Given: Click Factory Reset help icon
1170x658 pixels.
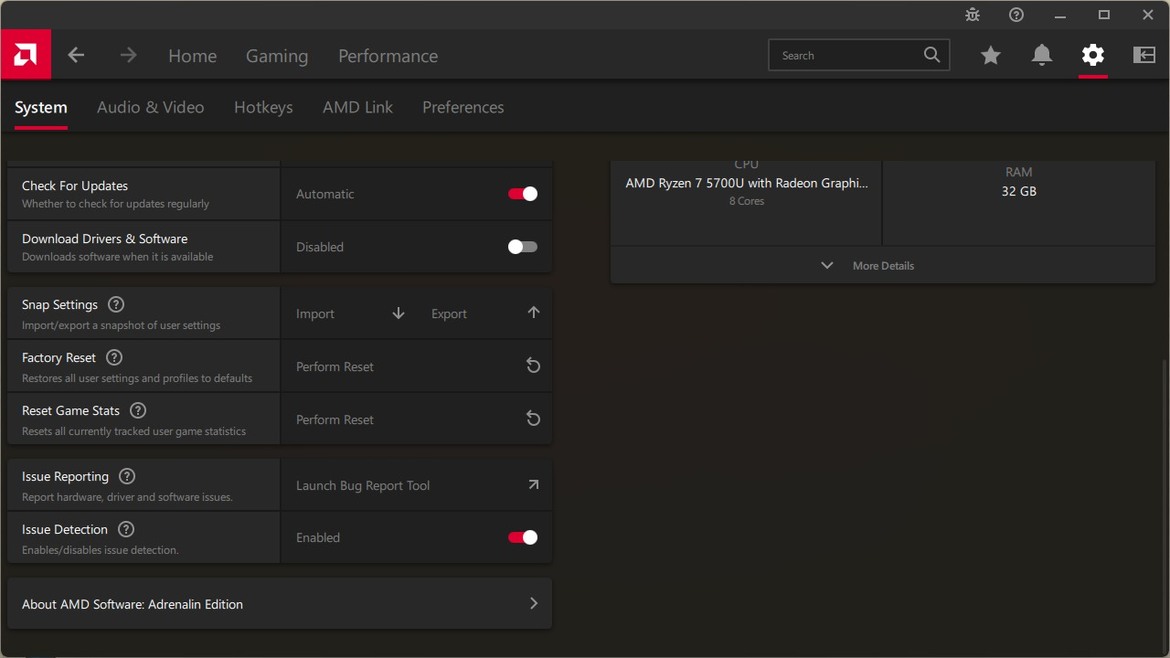Looking at the screenshot, I should (114, 357).
